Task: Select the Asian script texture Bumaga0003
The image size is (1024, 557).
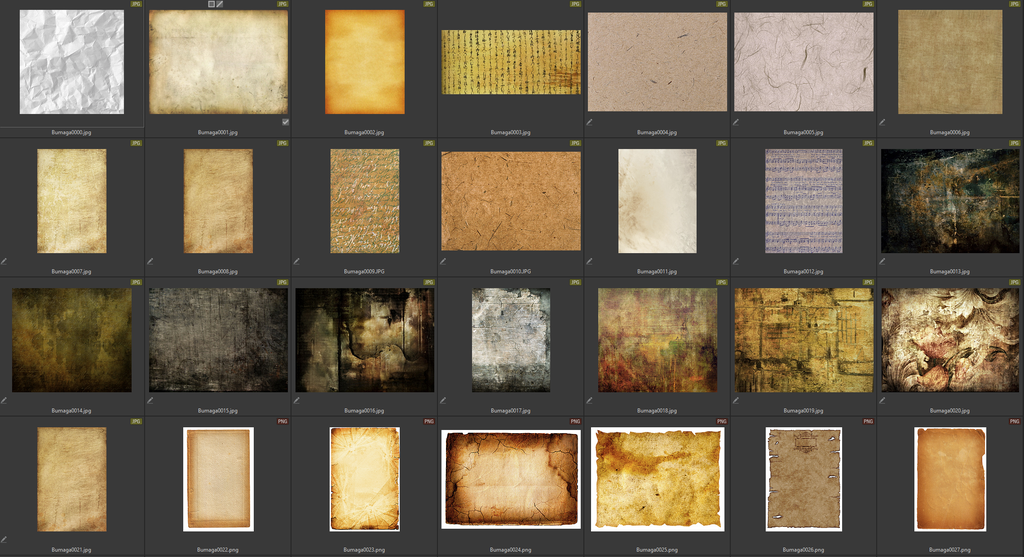Action: (x=511, y=62)
